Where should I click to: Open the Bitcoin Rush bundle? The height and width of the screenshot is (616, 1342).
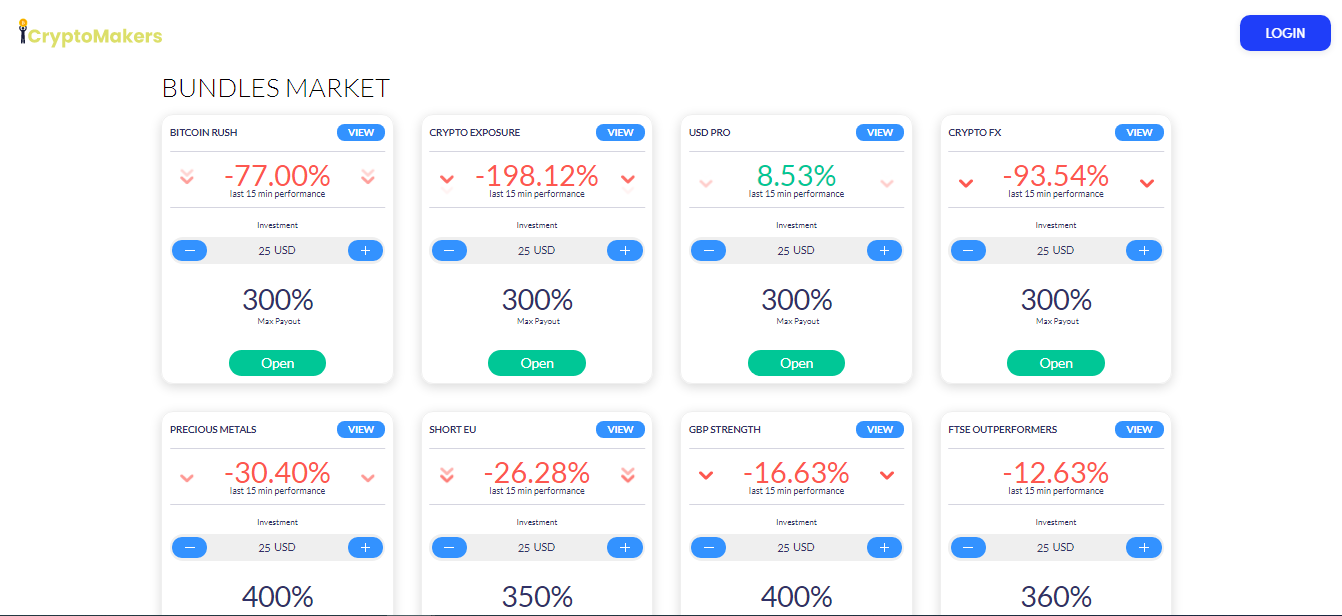click(x=277, y=363)
